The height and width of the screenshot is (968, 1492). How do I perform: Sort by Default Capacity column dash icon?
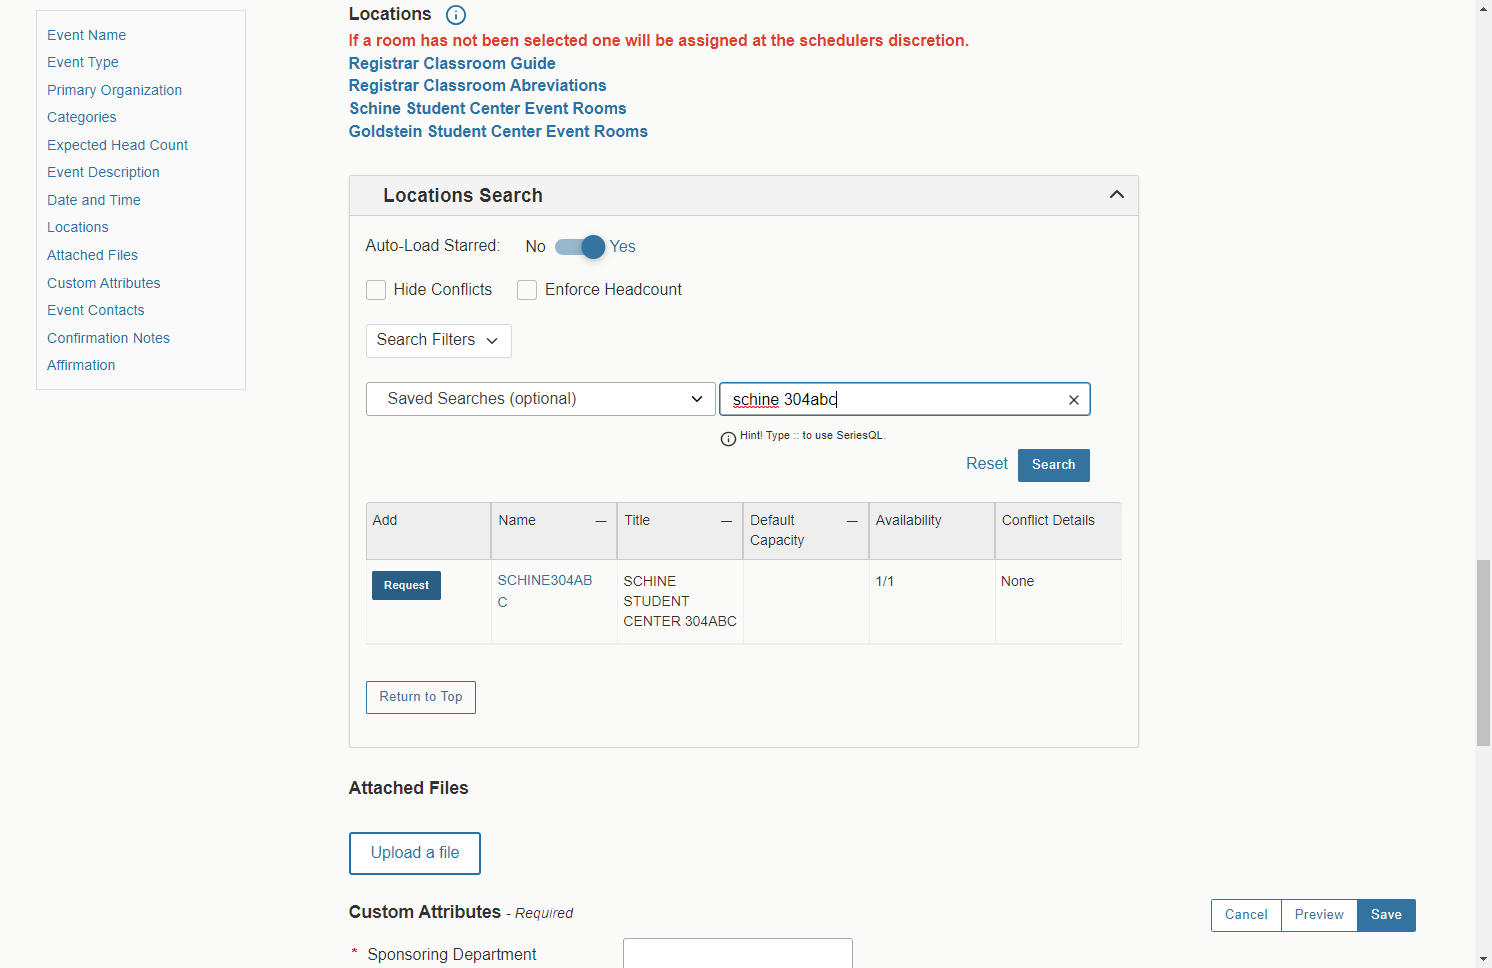coord(852,521)
